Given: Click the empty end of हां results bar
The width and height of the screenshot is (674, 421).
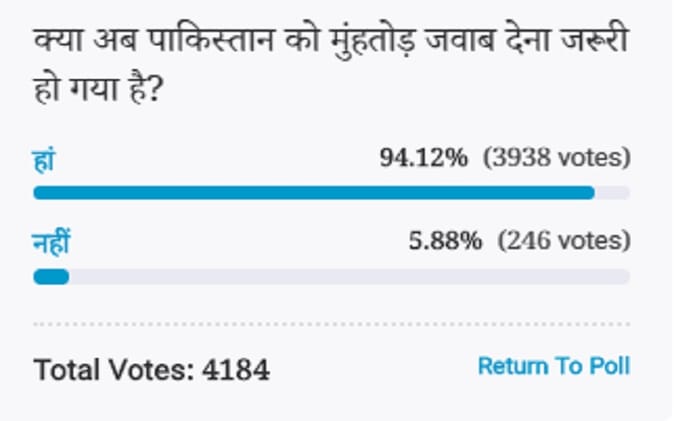Looking at the screenshot, I should [x=612, y=193].
